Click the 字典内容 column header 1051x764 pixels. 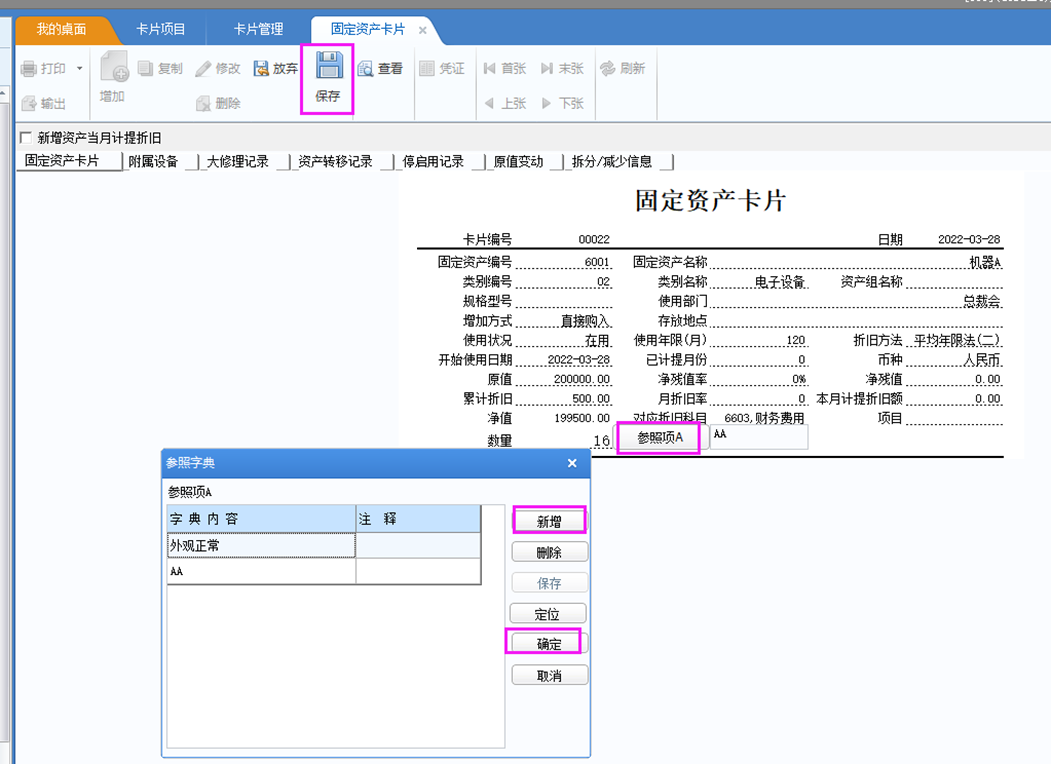(261, 519)
